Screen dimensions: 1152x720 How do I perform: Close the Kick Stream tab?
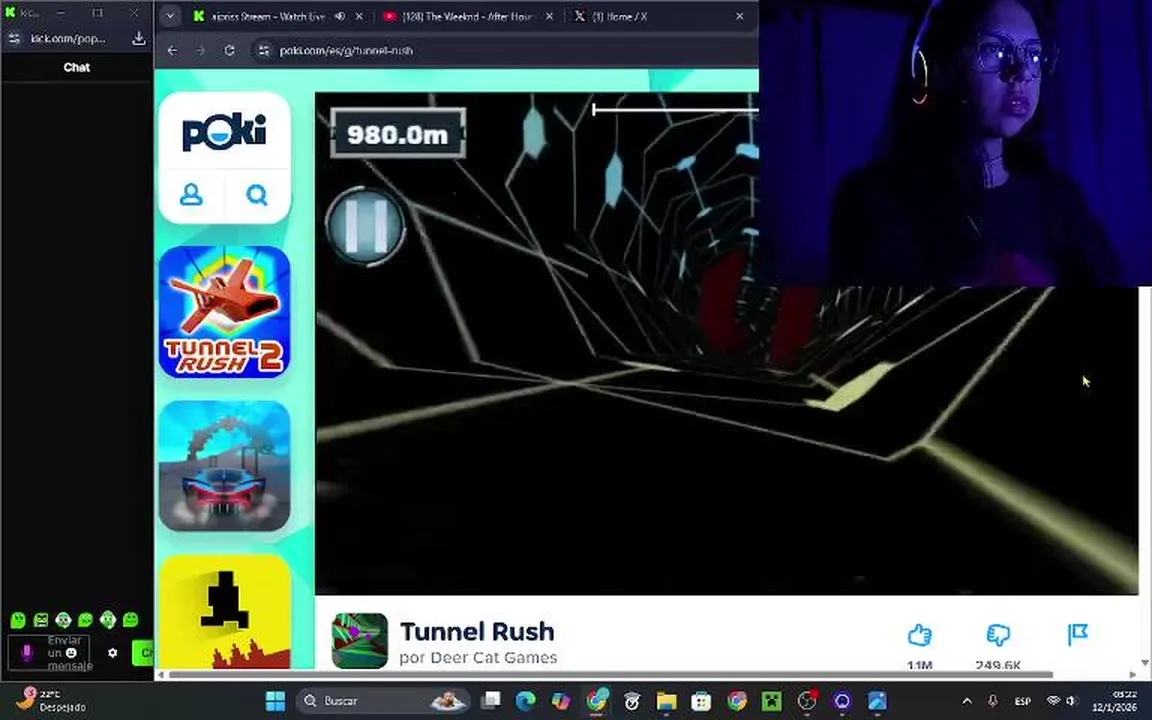click(x=359, y=16)
